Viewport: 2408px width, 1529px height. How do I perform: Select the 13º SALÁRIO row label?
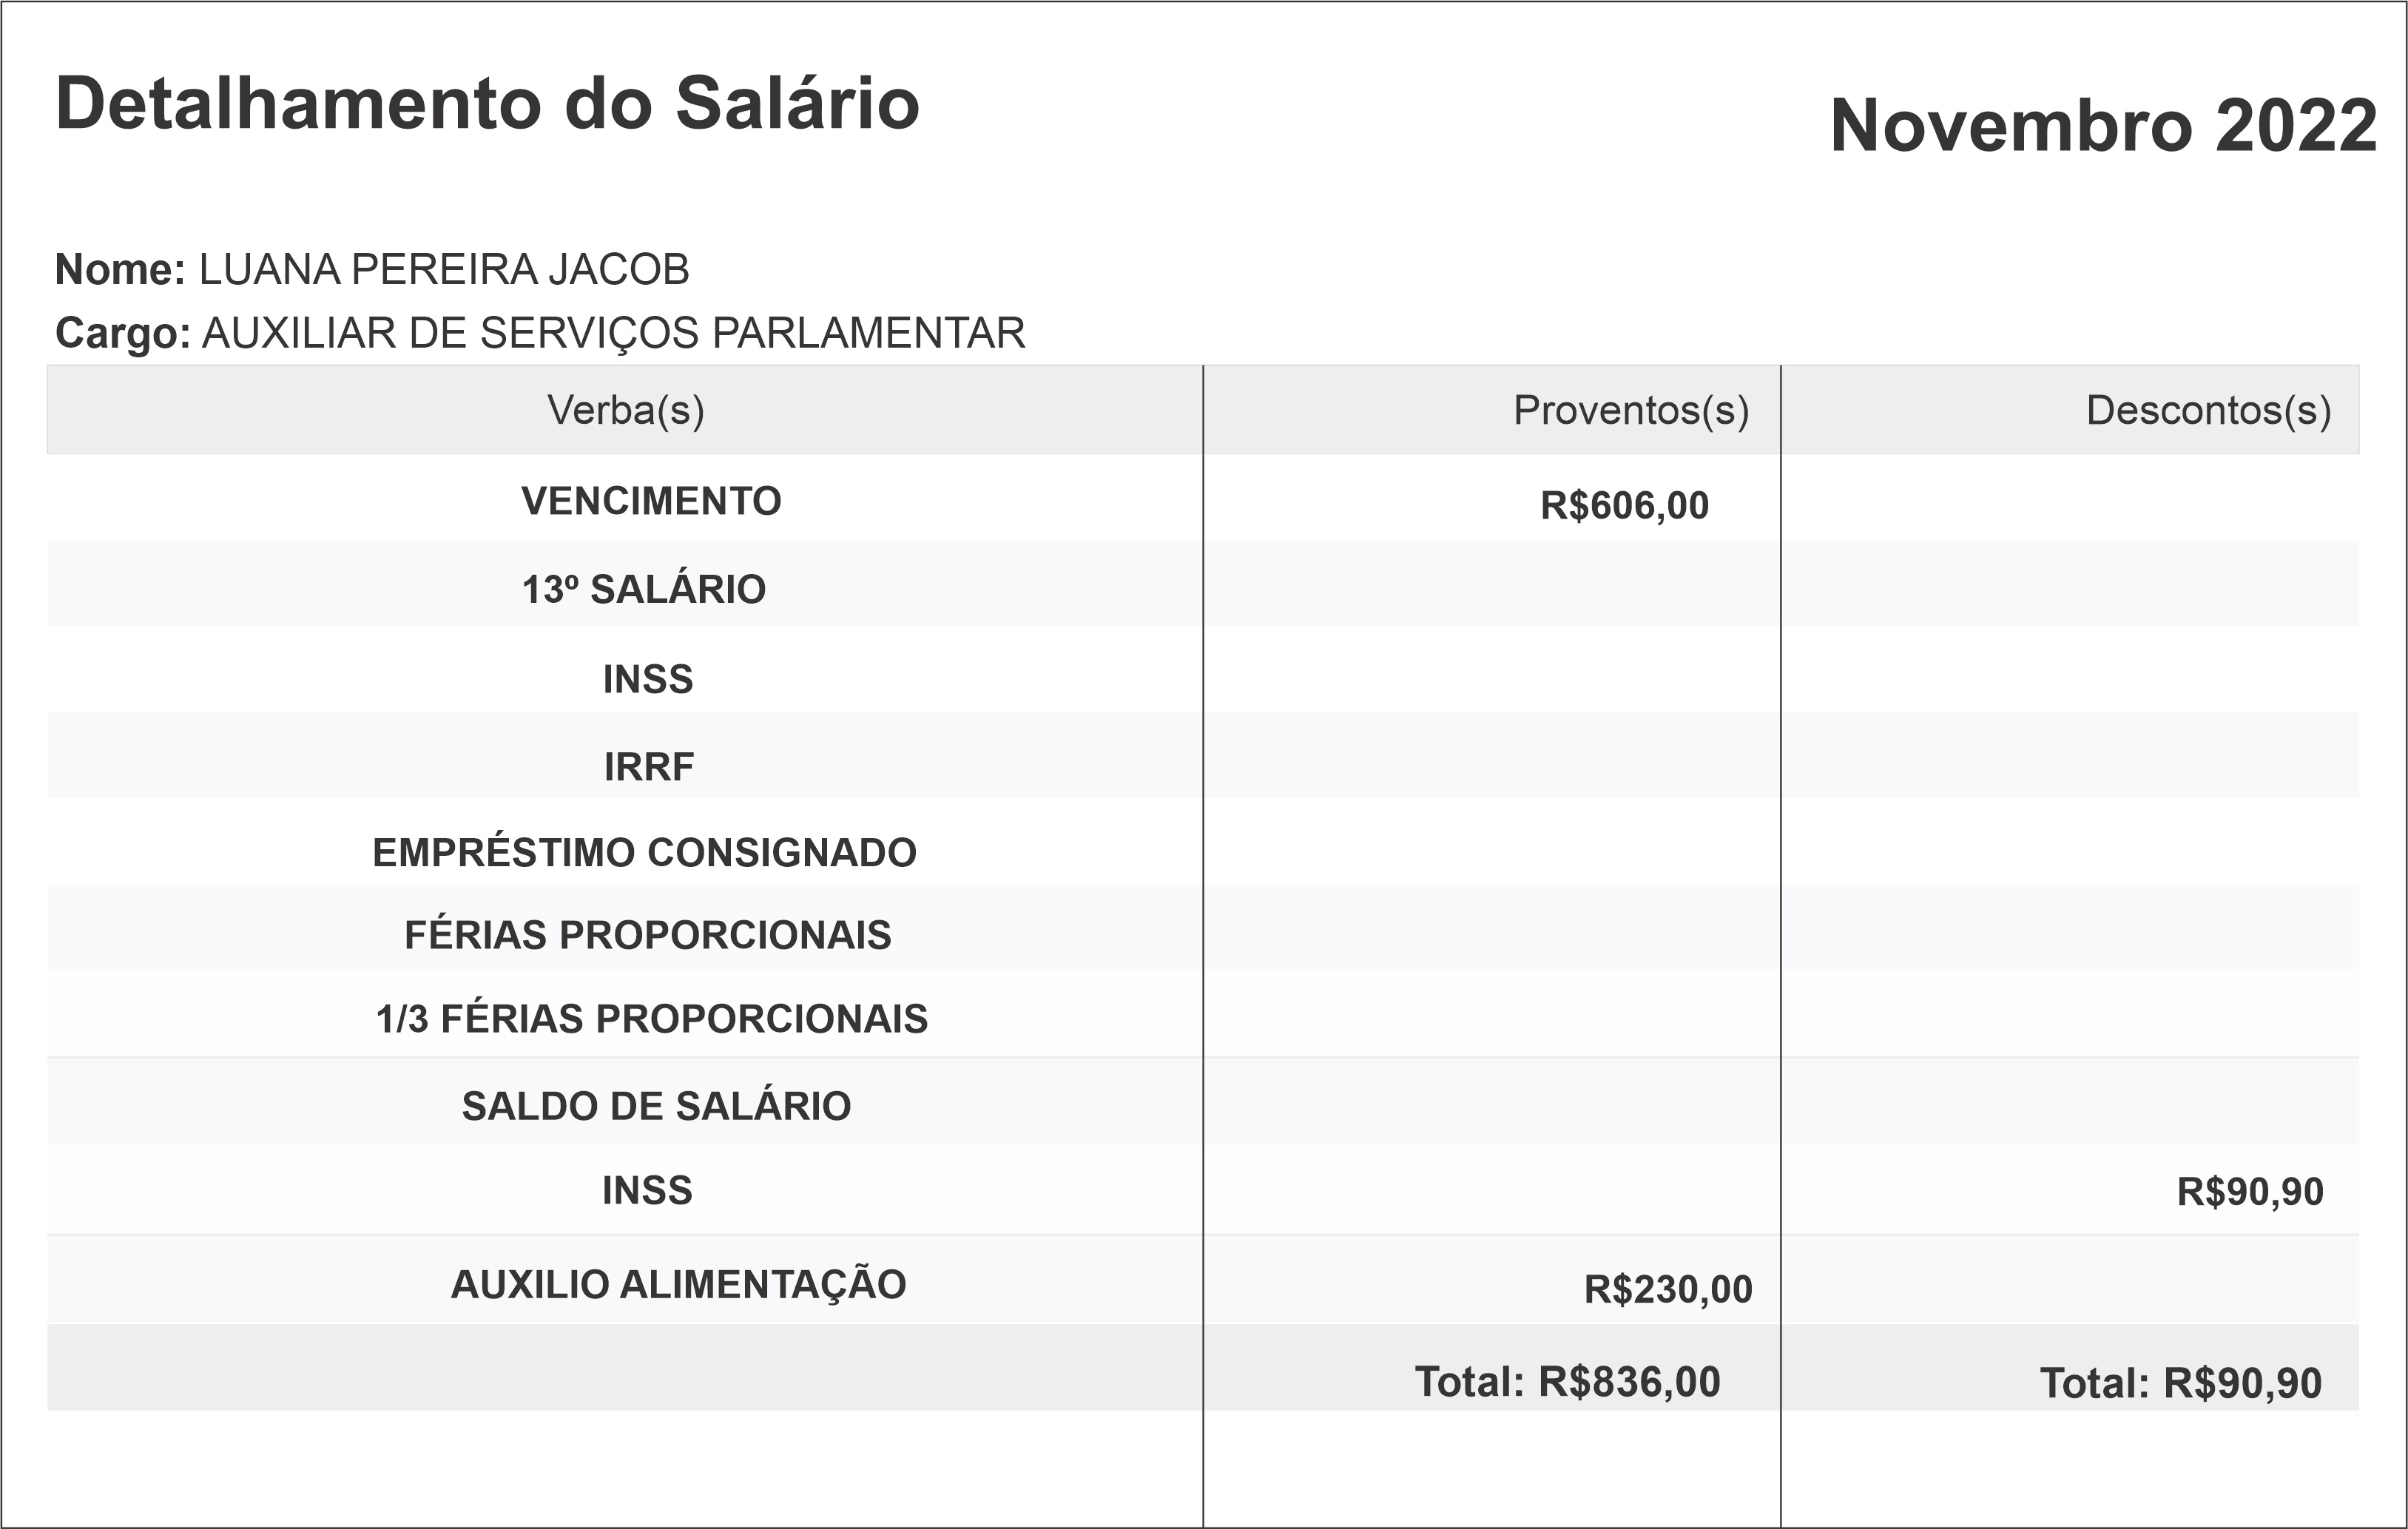(644, 590)
